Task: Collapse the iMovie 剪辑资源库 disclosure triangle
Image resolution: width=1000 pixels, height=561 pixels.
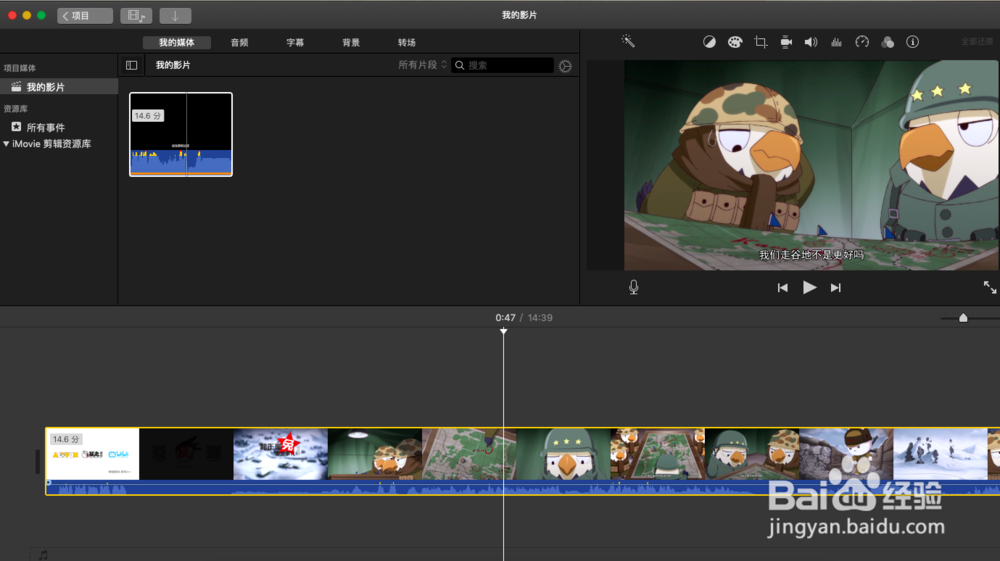Action: coord(6,143)
